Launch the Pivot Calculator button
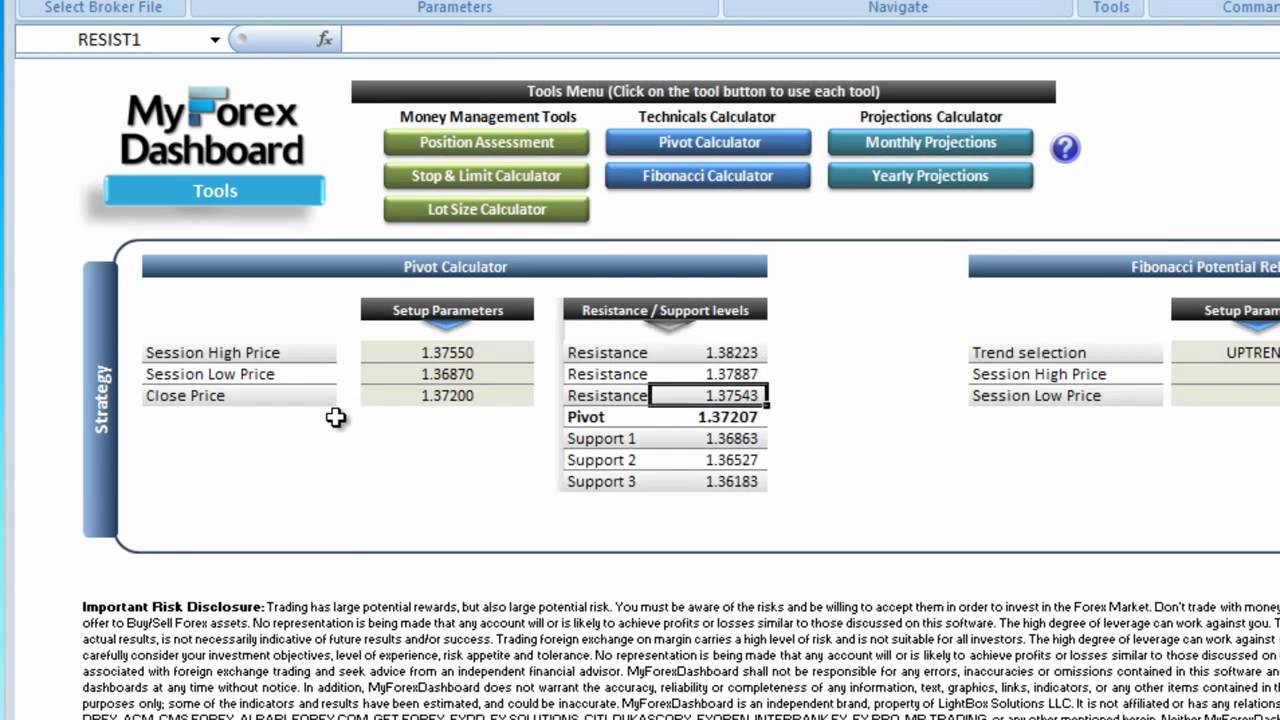1280x720 pixels. tap(709, 143)
